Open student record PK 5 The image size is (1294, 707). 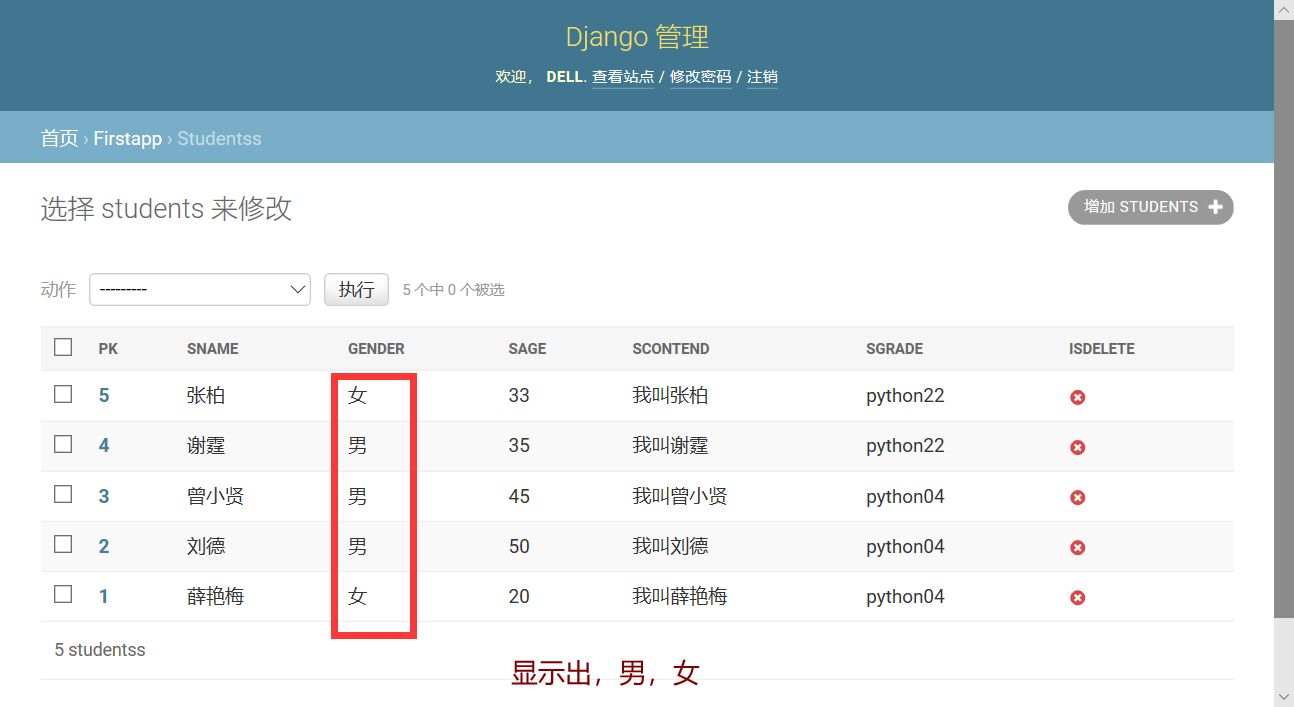(104, 396)
